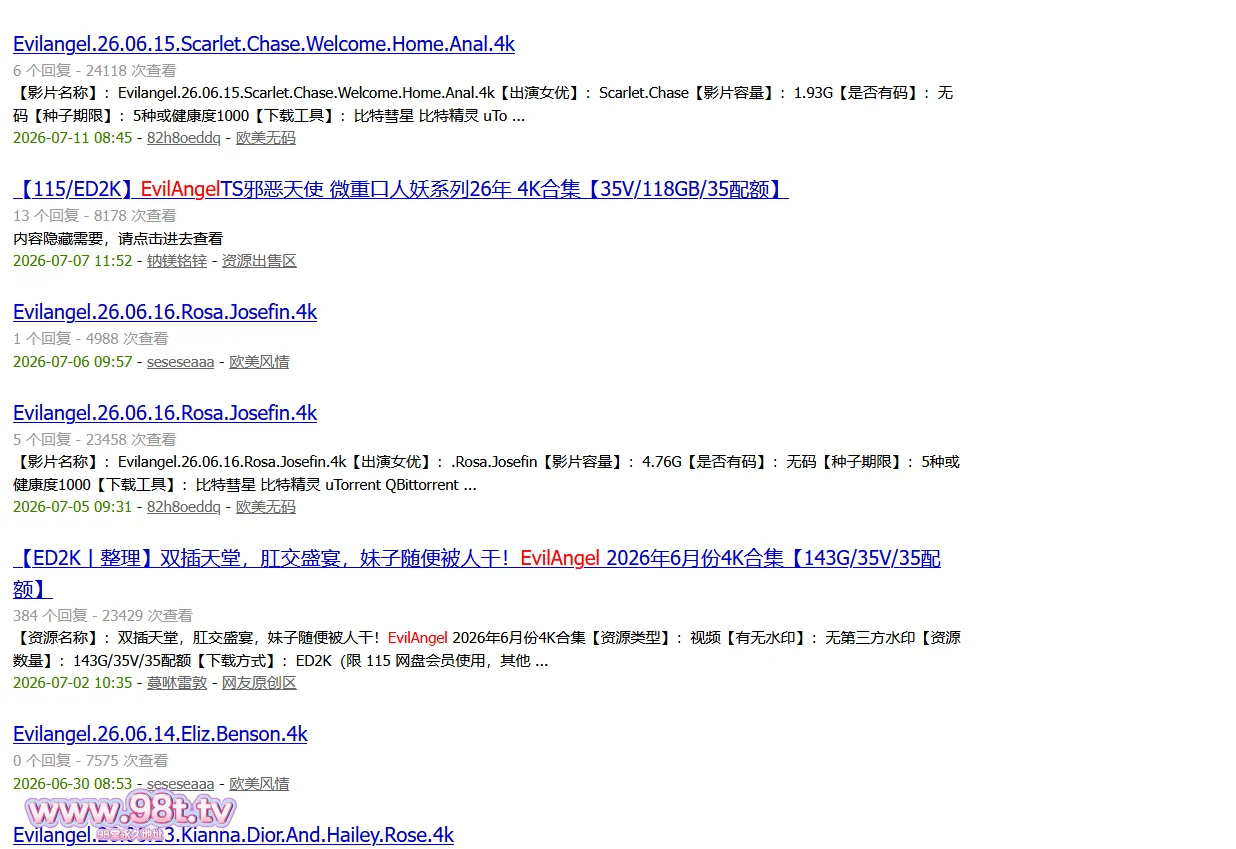Image resolution: width=1236 pixels, height=849 pixels.
Task: View profile of author 钠镁铬锌
Action: coord(177,261)
